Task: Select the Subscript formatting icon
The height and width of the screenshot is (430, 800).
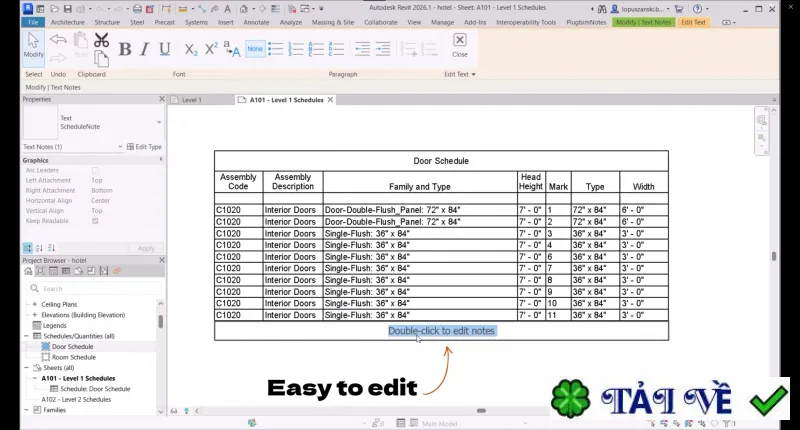Action: tap(191, 49)
